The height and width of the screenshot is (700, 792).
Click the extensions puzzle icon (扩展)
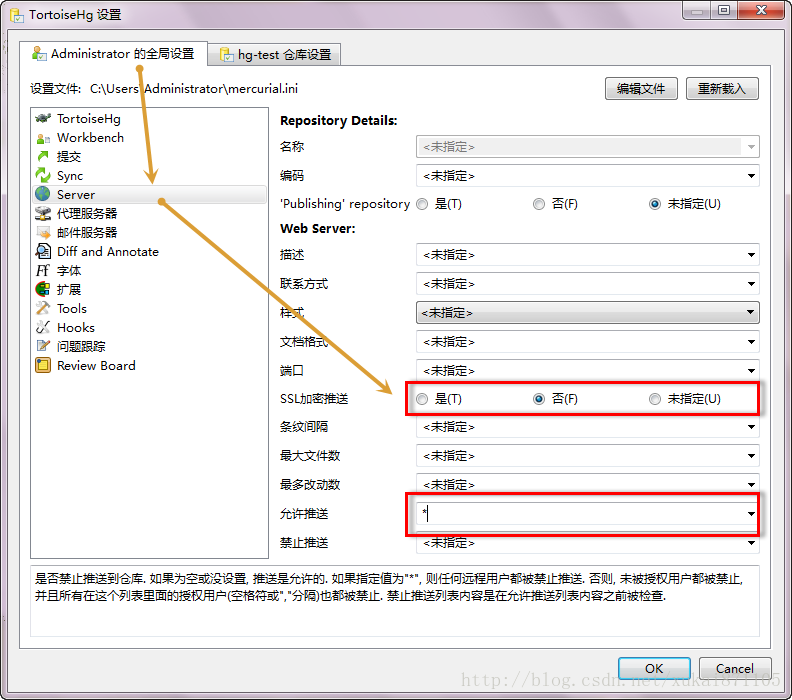(x=43, y=289)
